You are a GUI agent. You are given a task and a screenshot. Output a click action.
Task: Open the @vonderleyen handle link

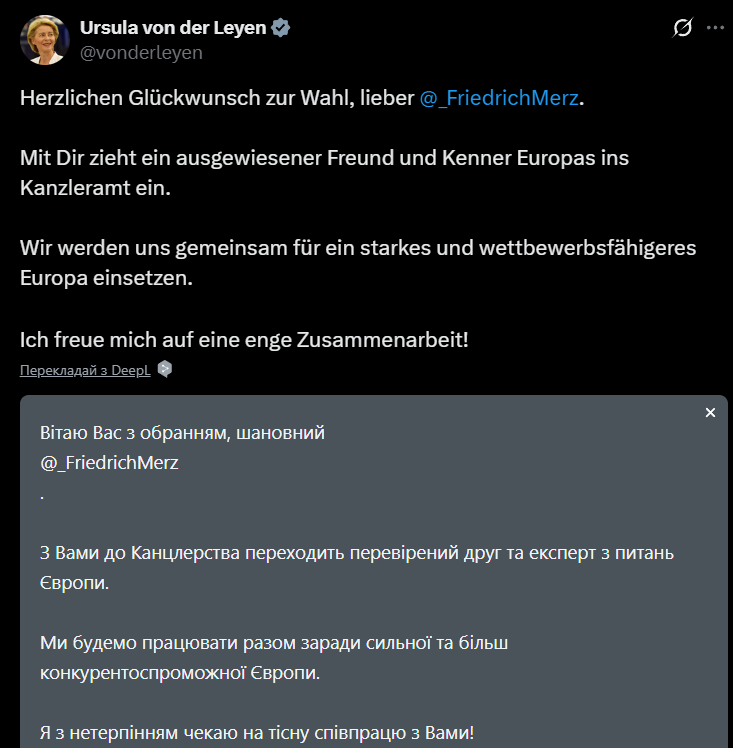click(141, 53)
